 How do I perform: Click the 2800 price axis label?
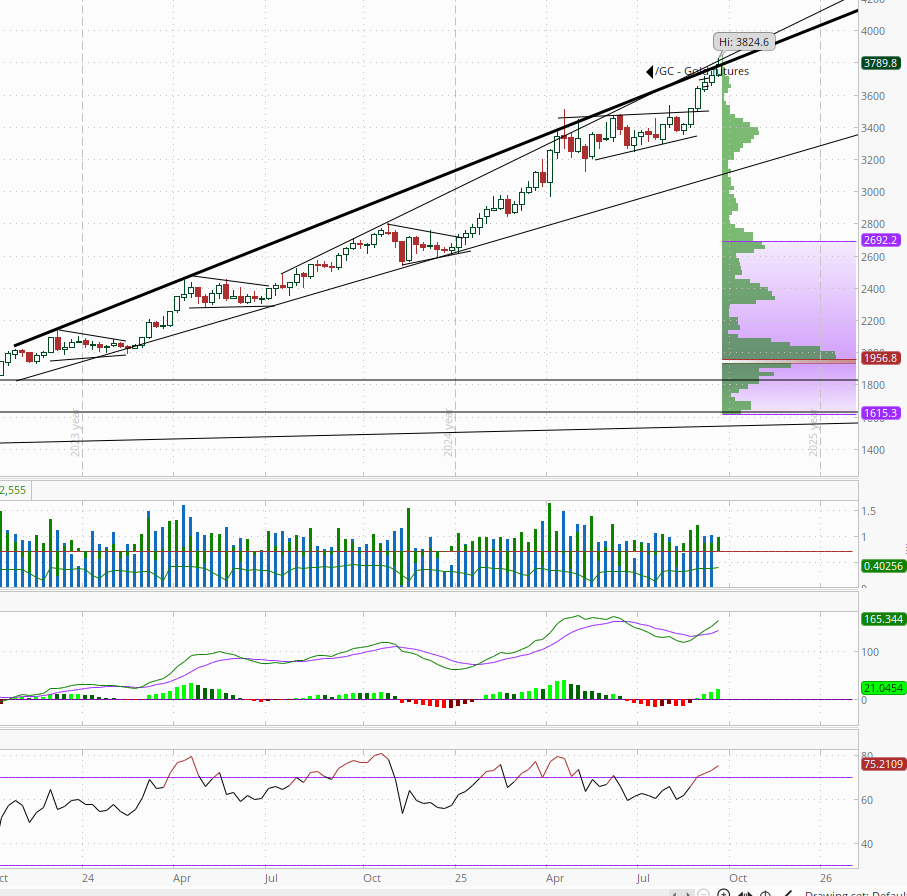click(873, 224)
